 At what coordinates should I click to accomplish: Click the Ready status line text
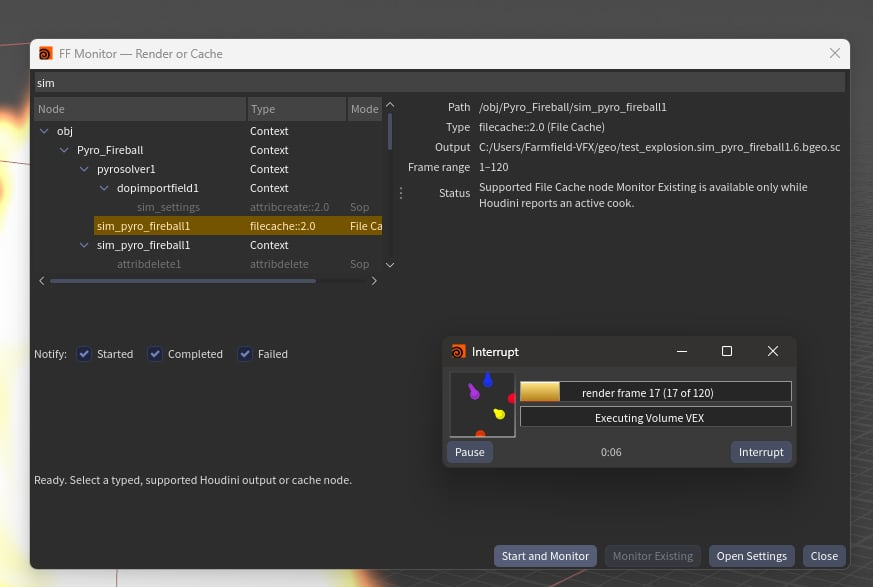[193, 480]
